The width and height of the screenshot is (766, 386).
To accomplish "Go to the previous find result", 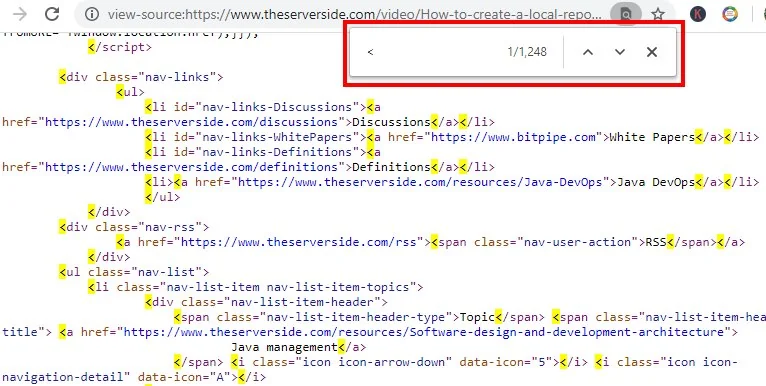I will pos(588,52).
